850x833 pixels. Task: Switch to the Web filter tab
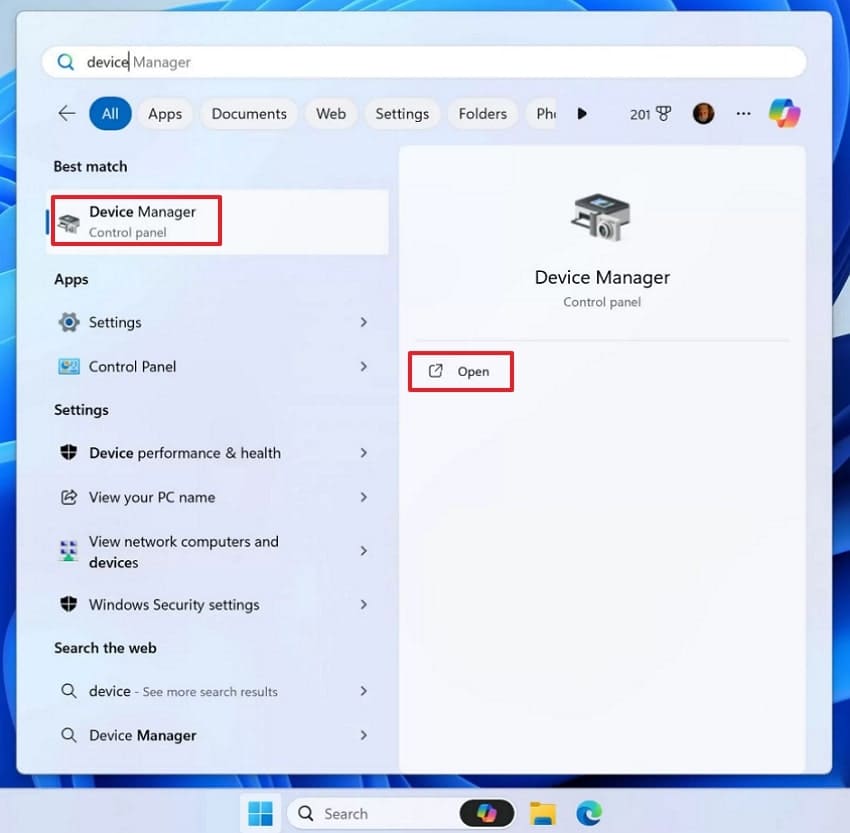coord(331,114)
